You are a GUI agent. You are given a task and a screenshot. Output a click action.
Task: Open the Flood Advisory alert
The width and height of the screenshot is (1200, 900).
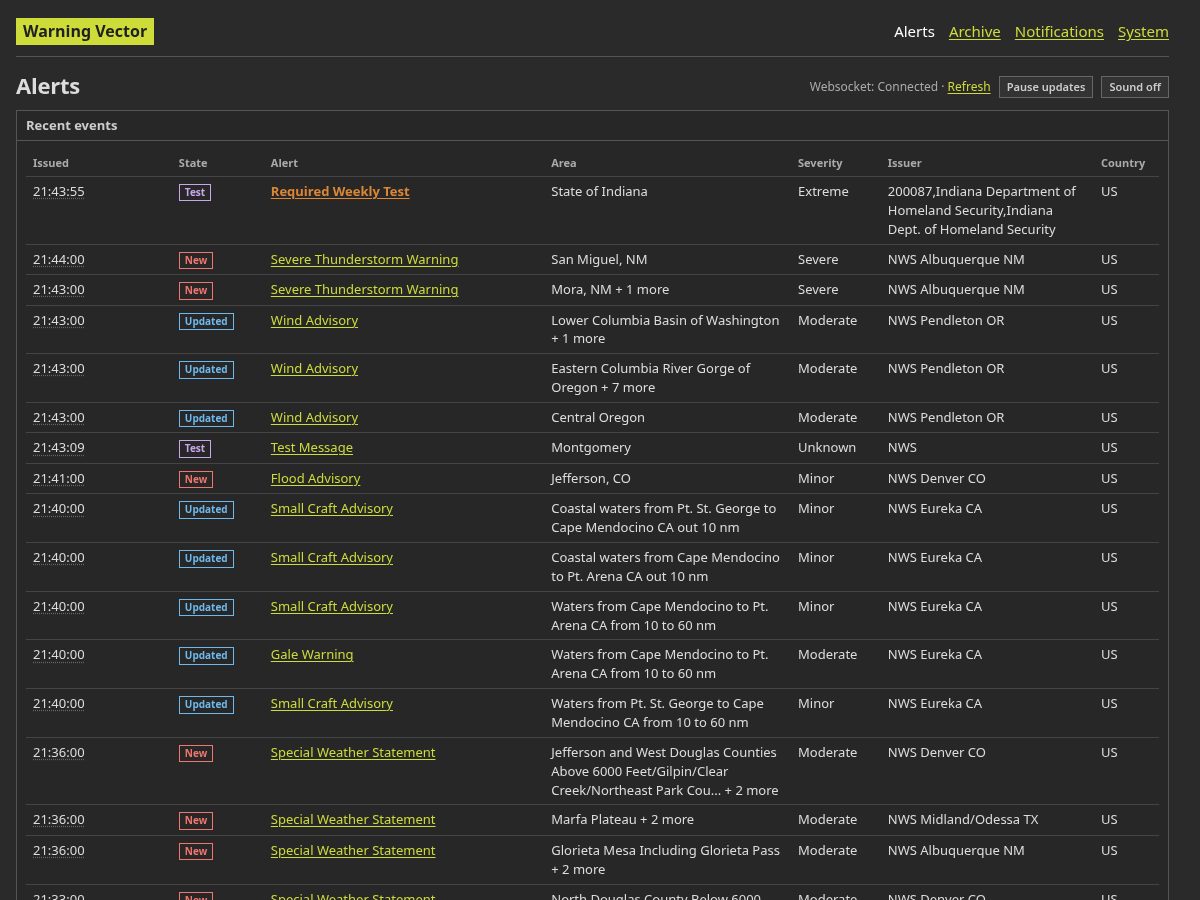coord(315,479)
